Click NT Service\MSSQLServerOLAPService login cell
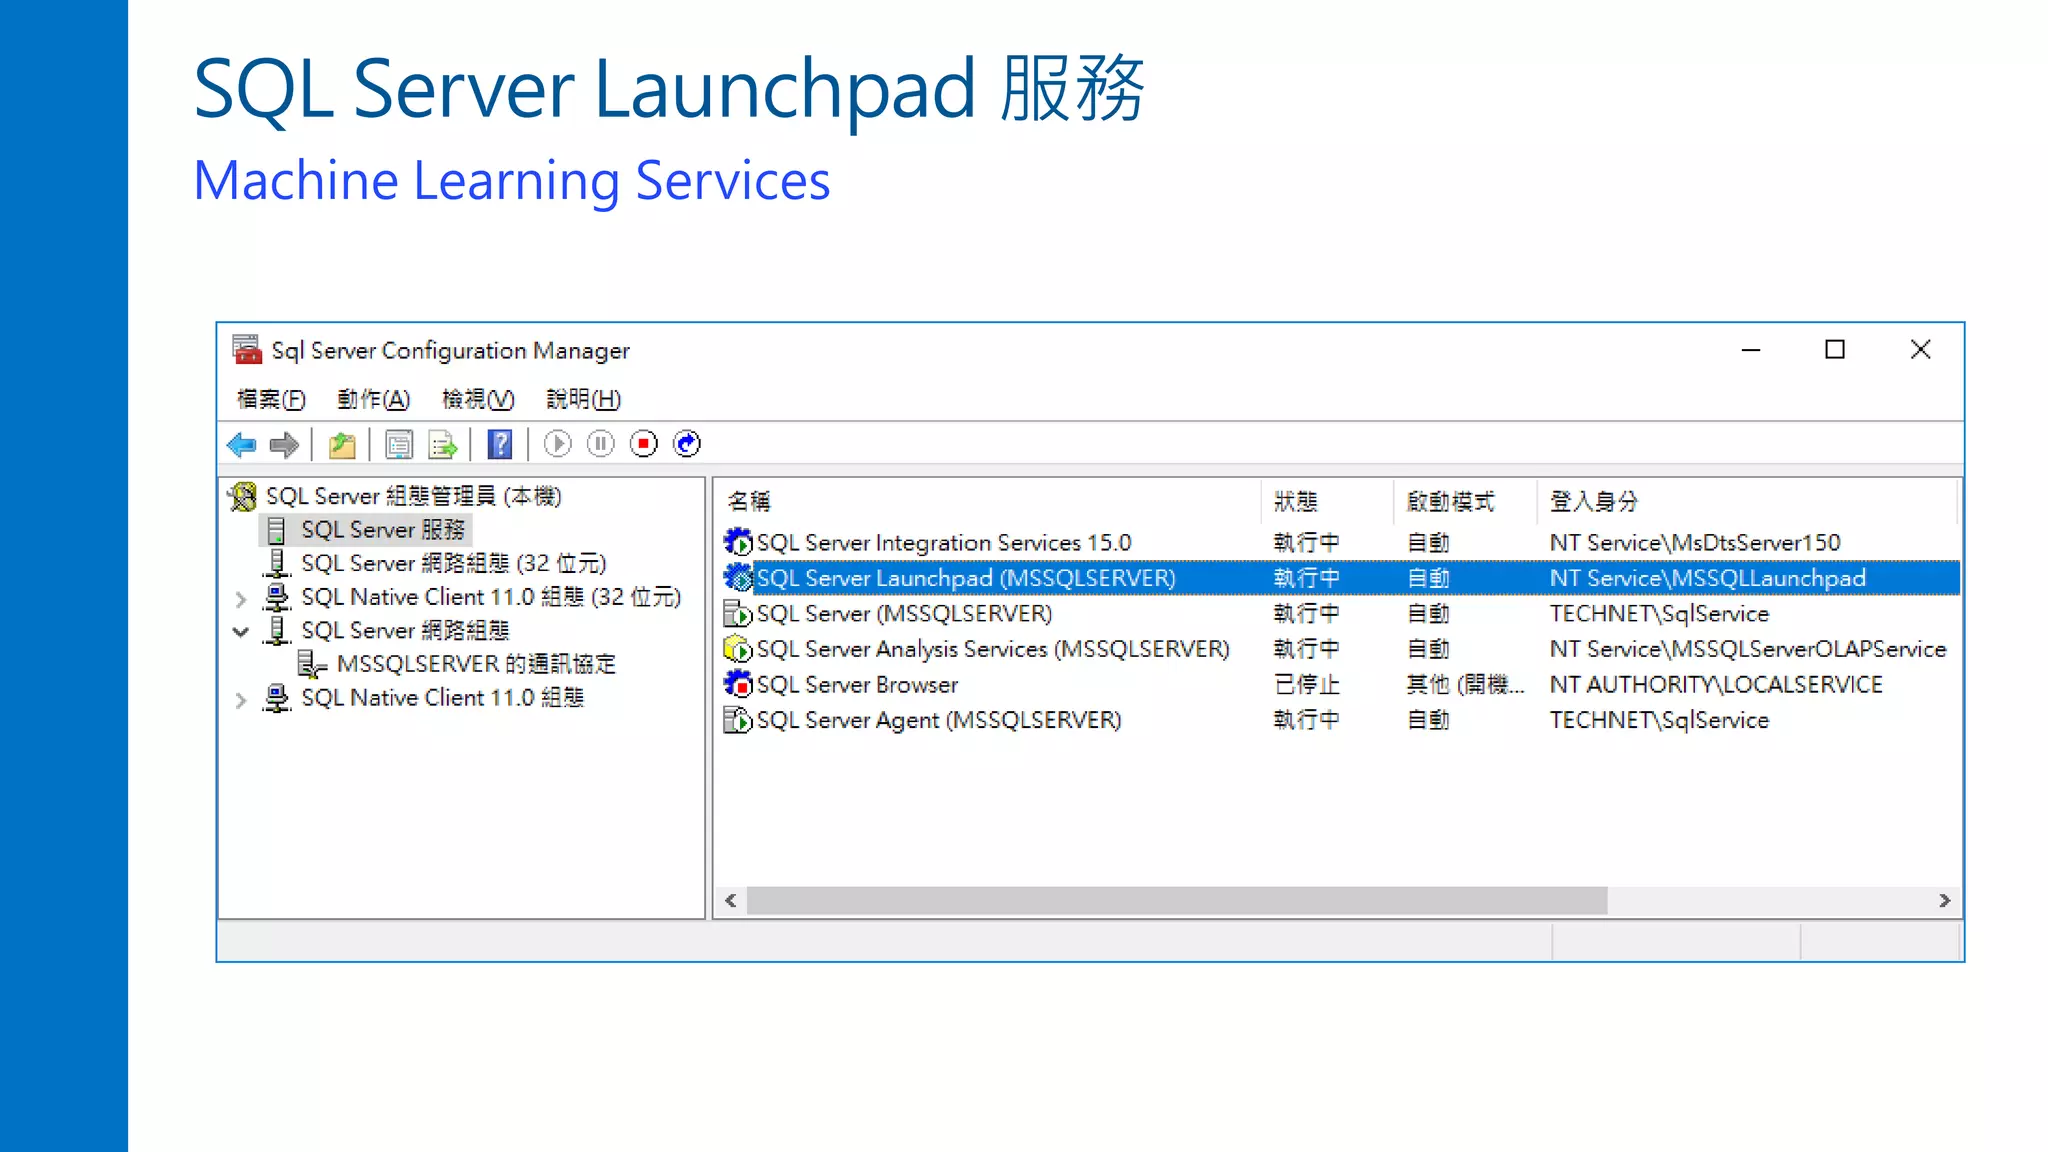Image resolution: width=2048 pixels, height=1152 pixels. coord(1748,649)
